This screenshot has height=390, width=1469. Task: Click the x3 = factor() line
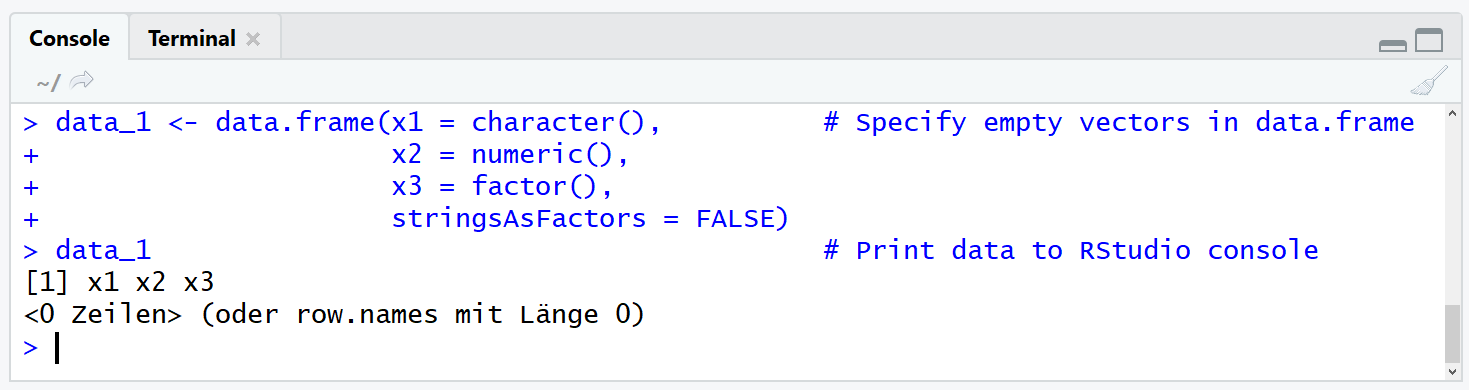coord(502,187)
